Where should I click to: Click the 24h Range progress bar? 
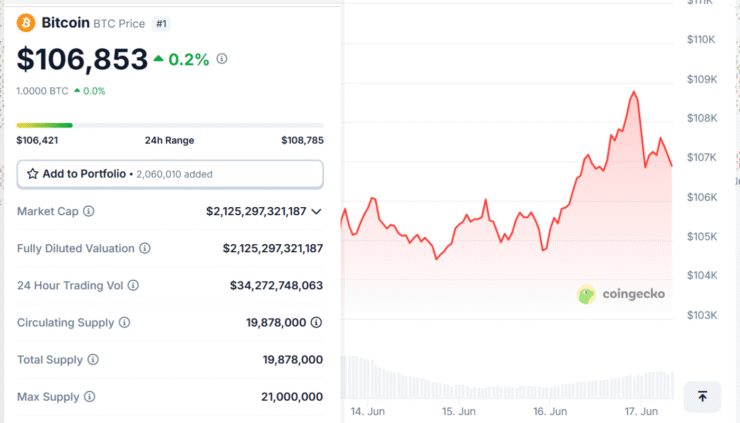(170, 125)
